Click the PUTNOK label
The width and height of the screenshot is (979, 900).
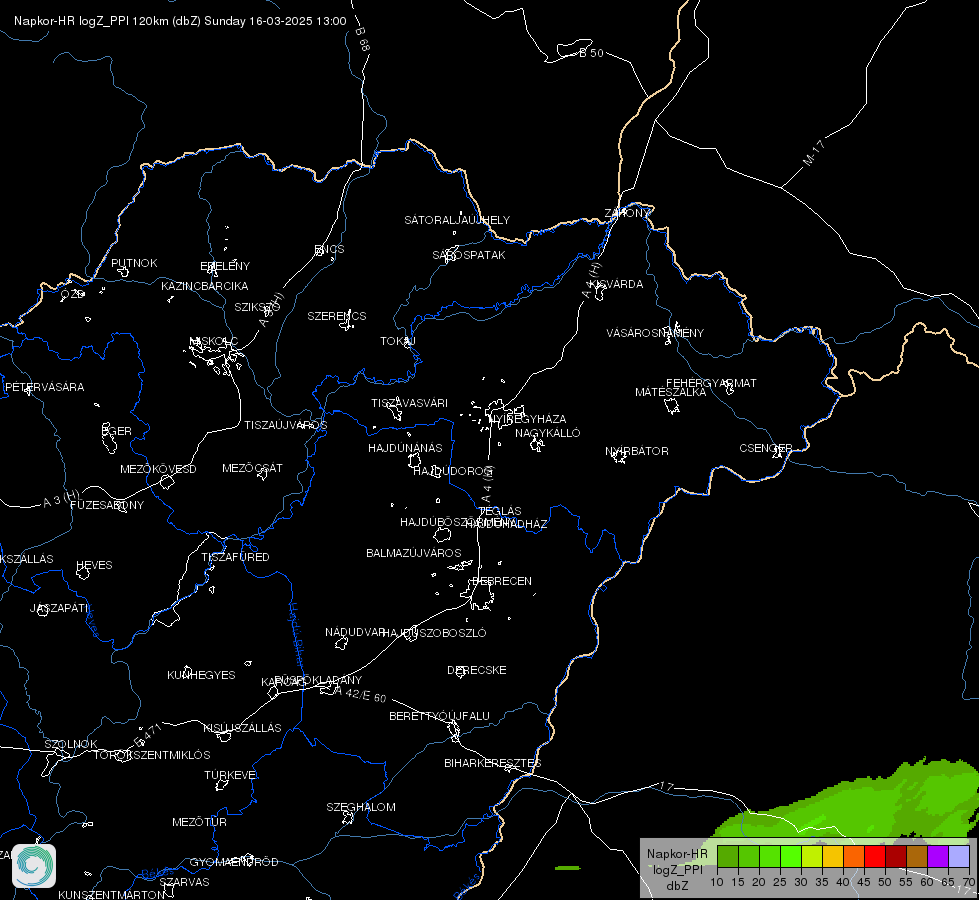coord(134,263)
